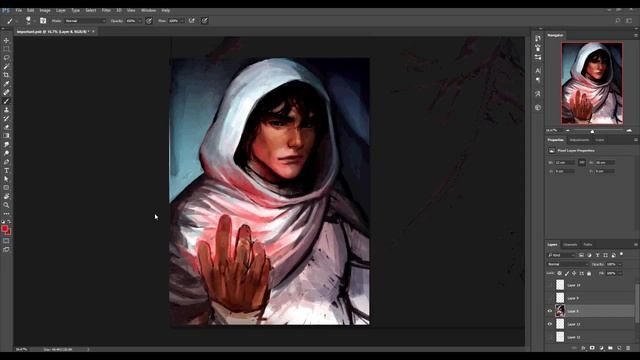Open the Image menu
Viewport: 640px width, 360px height.
[45, 10]
